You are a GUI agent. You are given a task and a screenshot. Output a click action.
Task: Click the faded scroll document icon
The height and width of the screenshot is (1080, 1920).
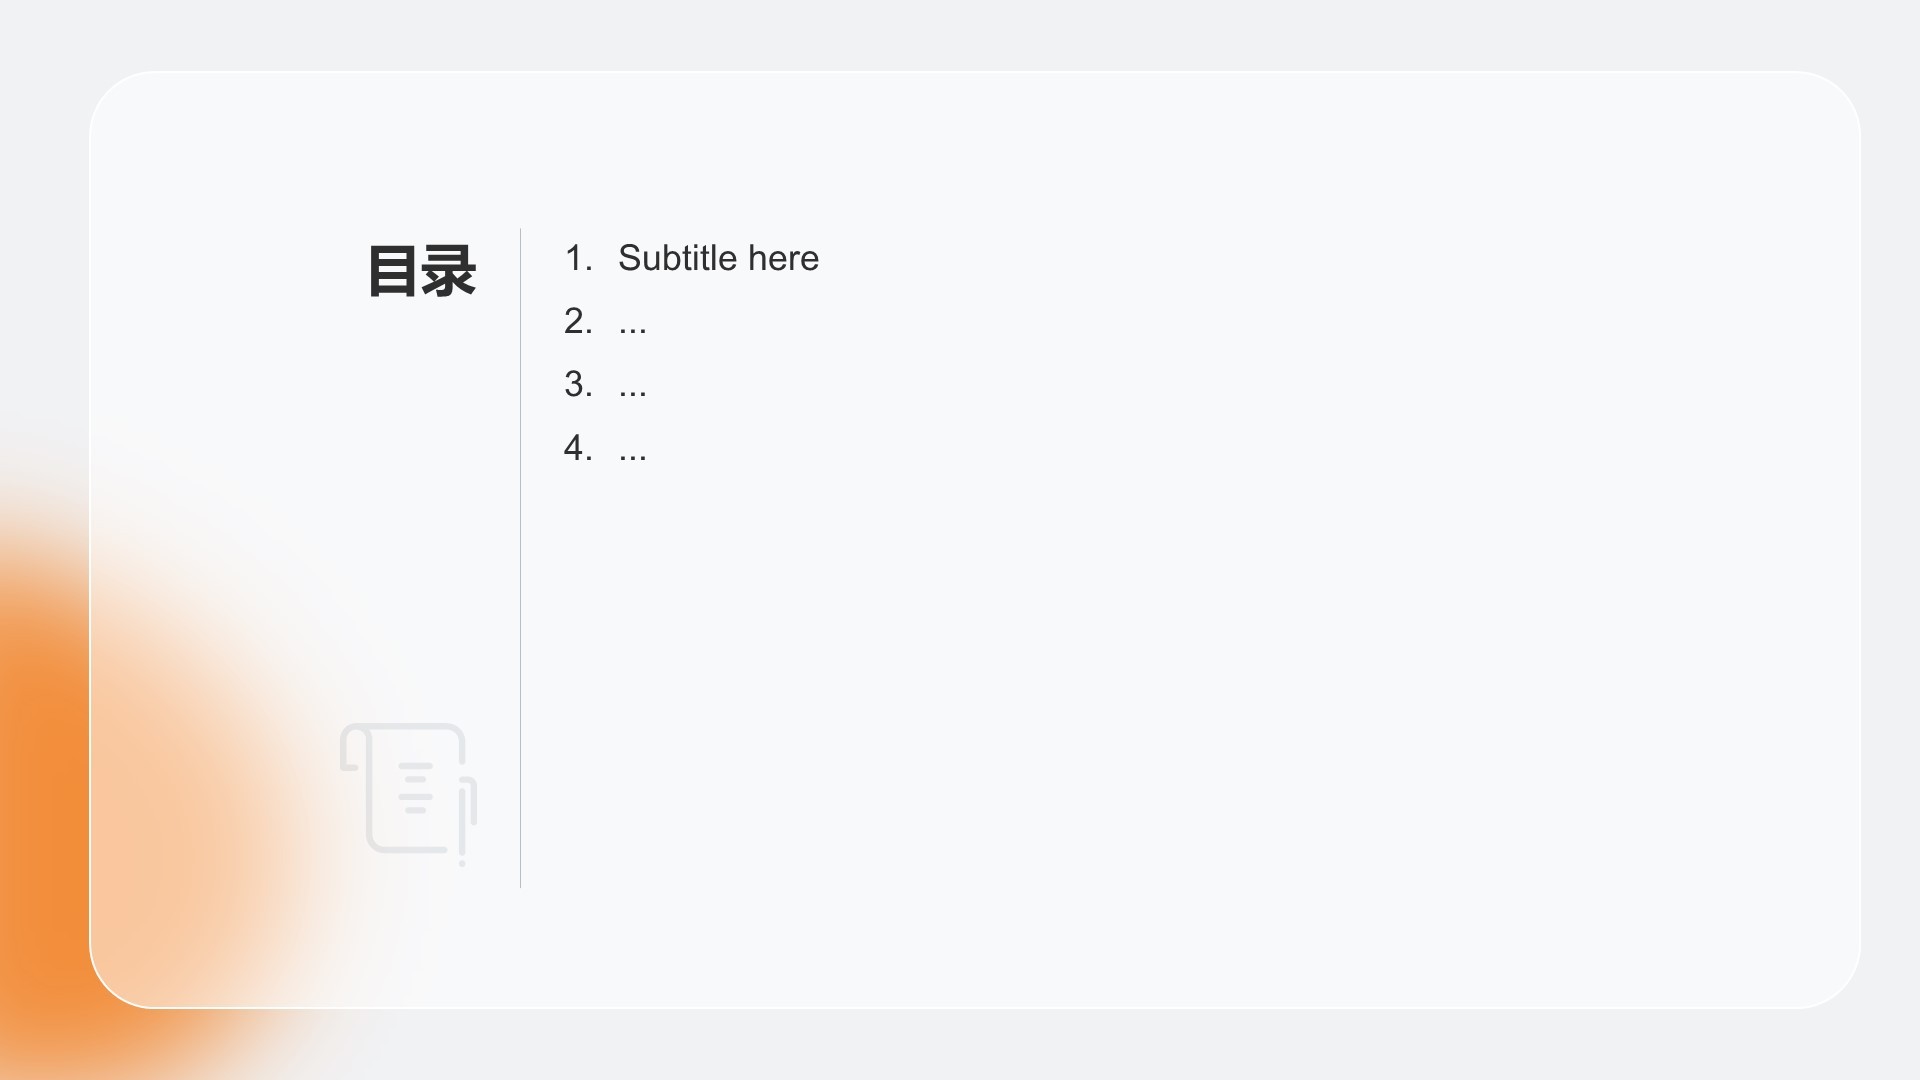point(408,794)
